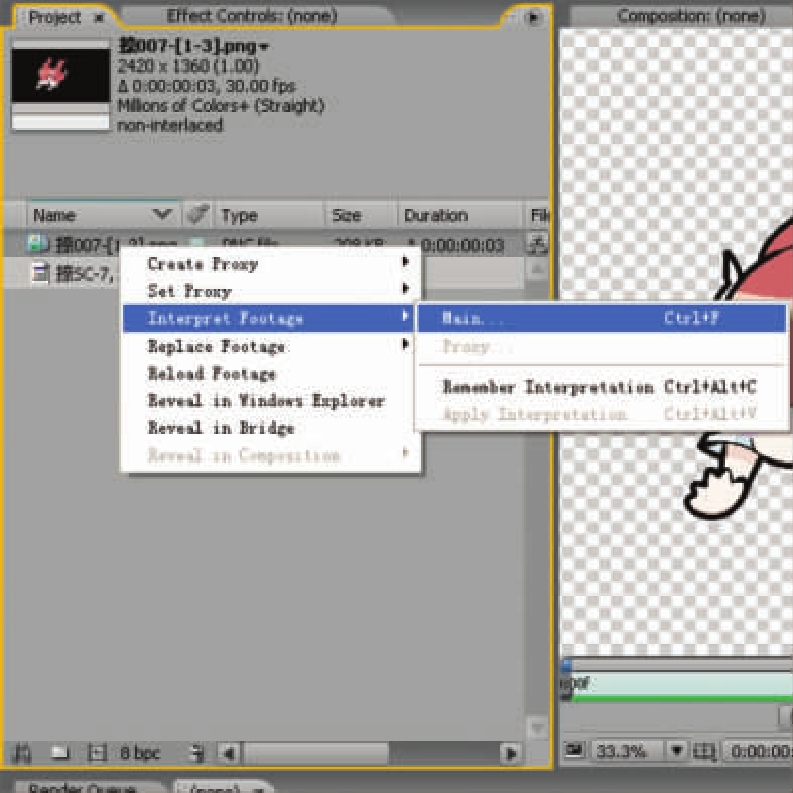Choose Set Proxy from context menu
Viewport: 793px width, 793px height.
pyautogui.click(x=271, y=291)
